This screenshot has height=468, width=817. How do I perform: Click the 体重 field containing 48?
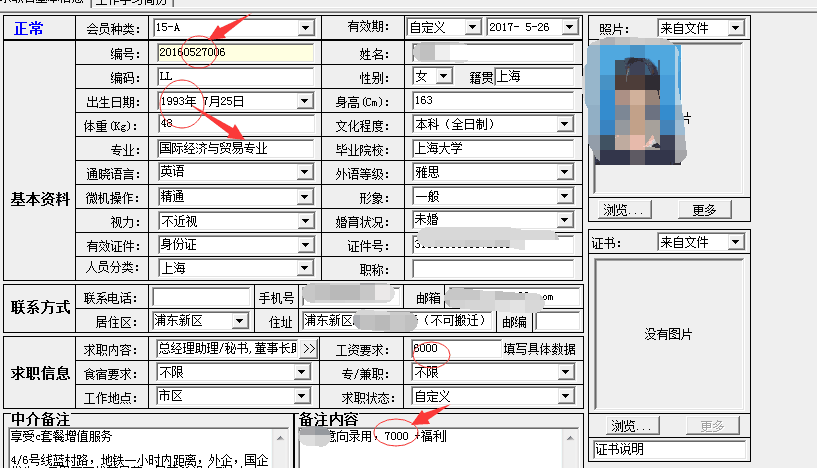click(236, 124)
